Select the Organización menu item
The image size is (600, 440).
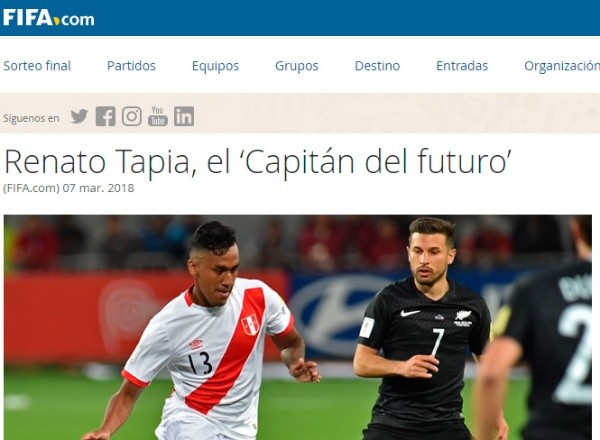[562, 66]
